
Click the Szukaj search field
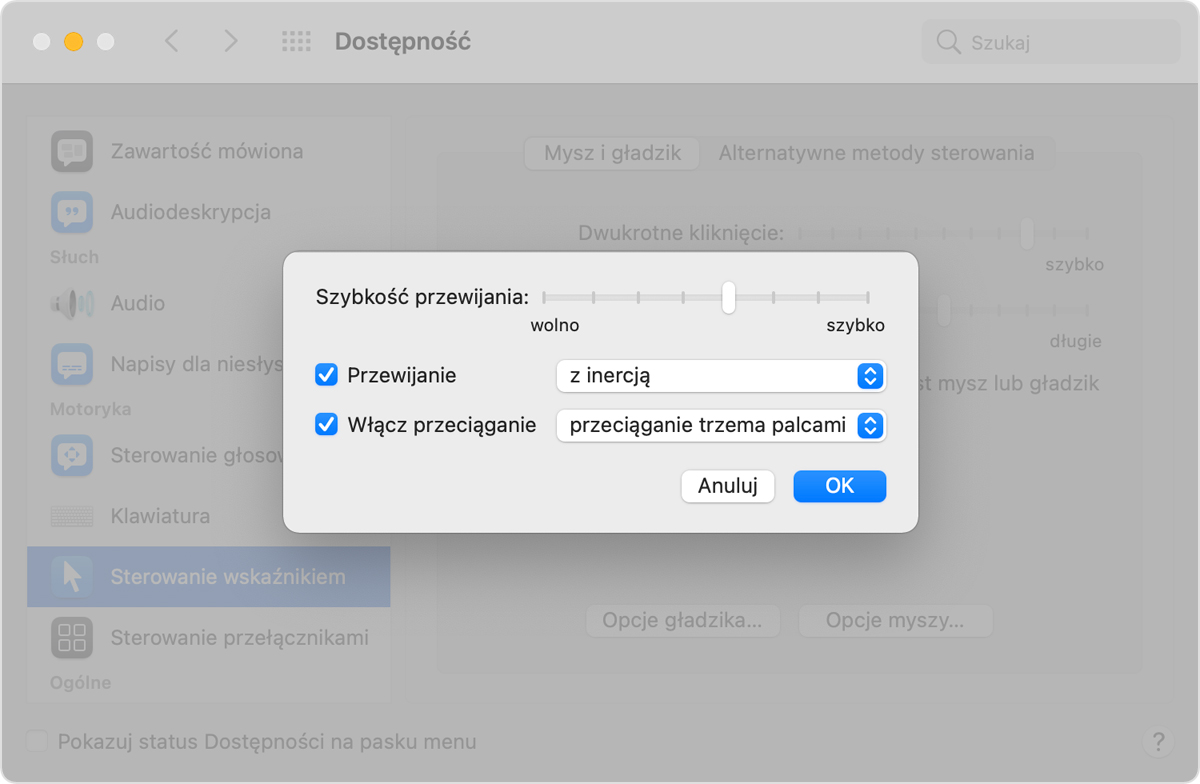pos(1050,41)
